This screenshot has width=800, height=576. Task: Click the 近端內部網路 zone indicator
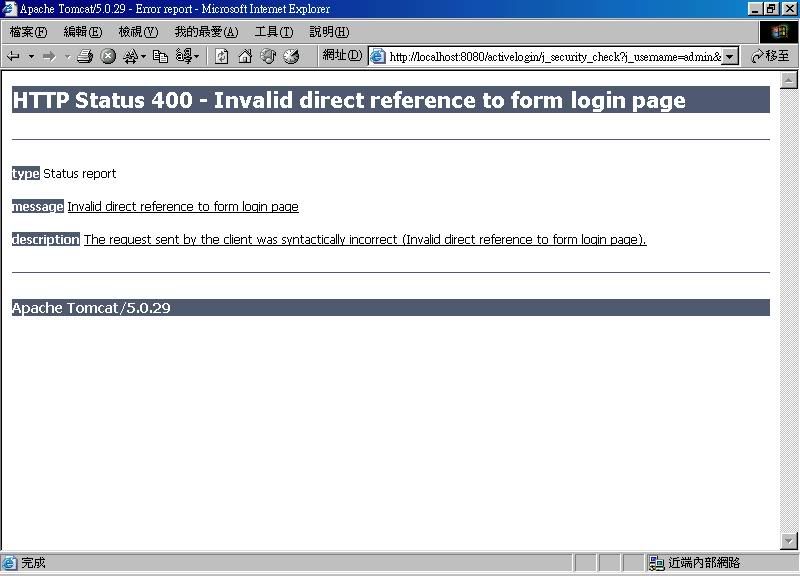coord(704,563)
